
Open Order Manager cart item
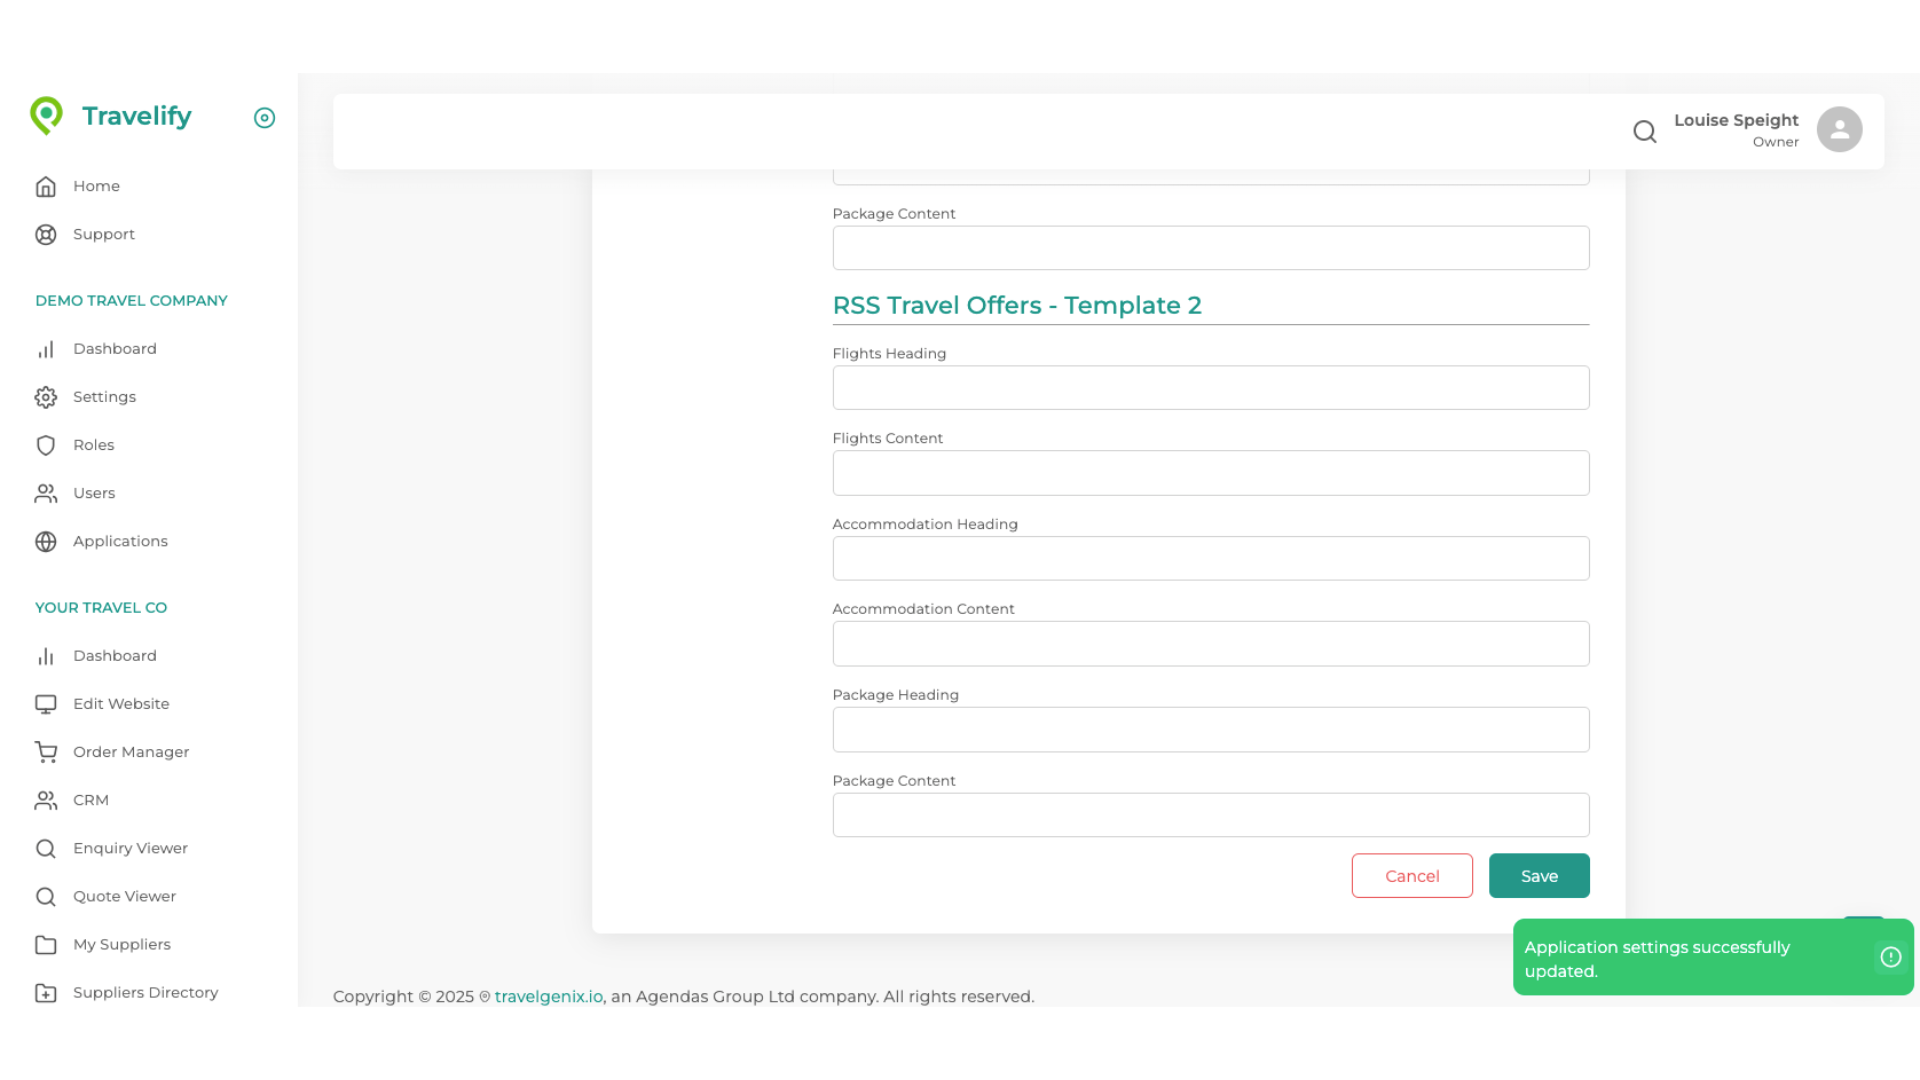point(130,752)
